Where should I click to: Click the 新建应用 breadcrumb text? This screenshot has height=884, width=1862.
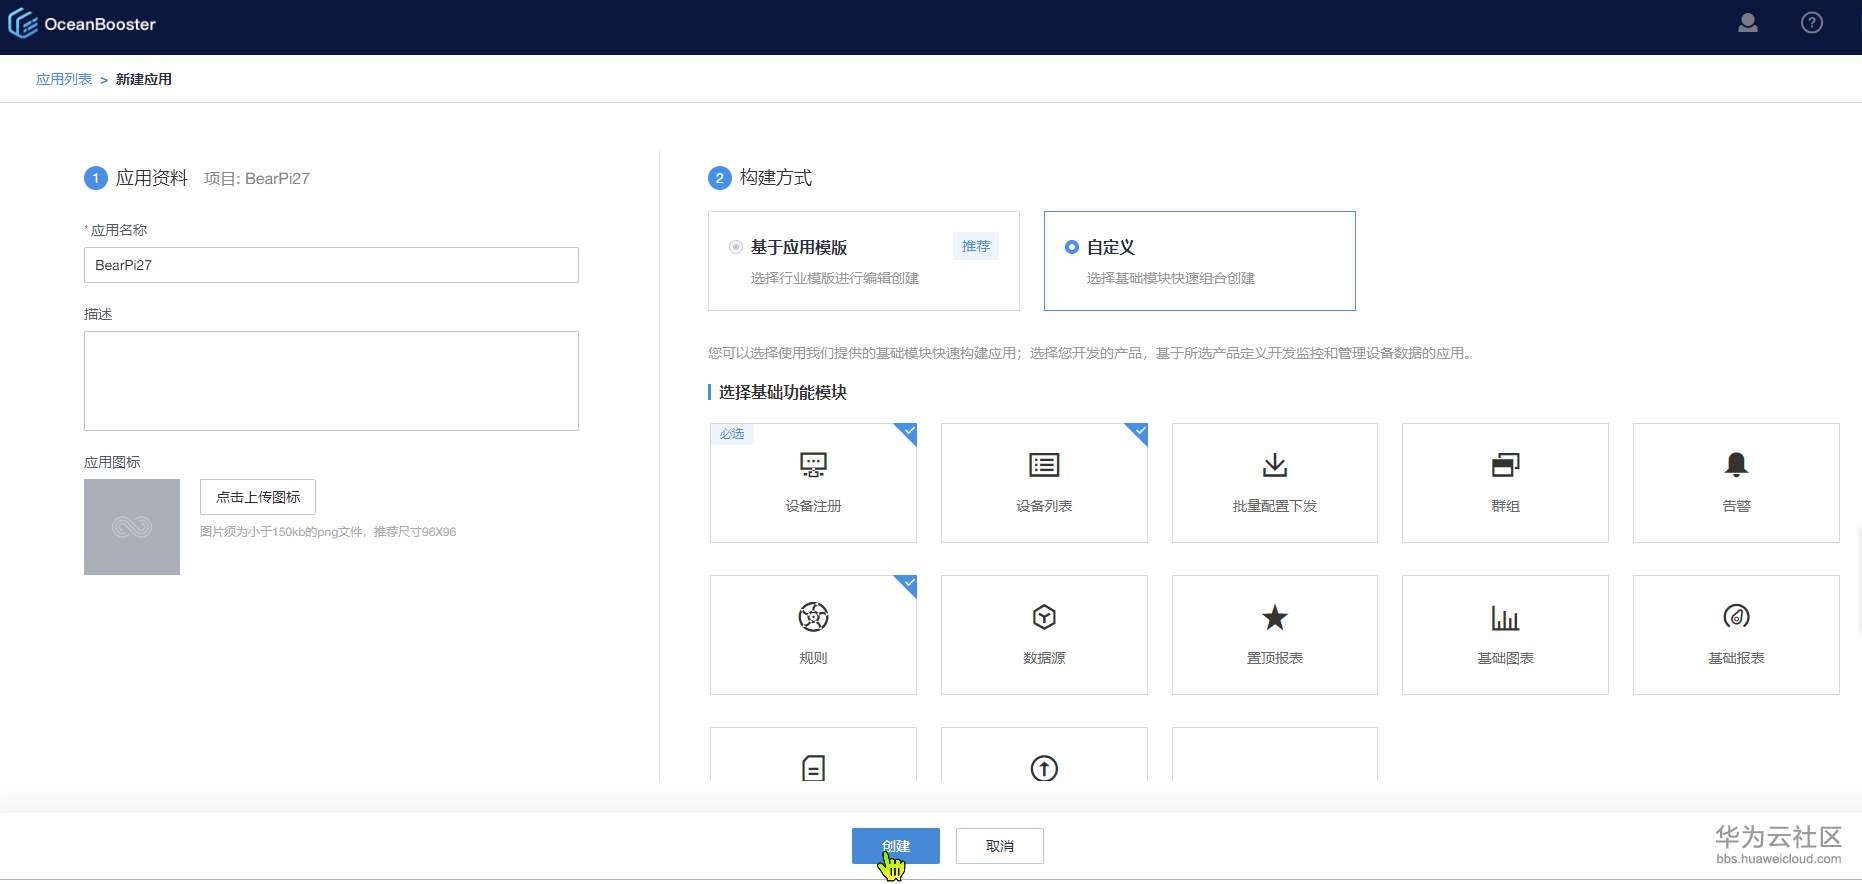tap(144, 79)
